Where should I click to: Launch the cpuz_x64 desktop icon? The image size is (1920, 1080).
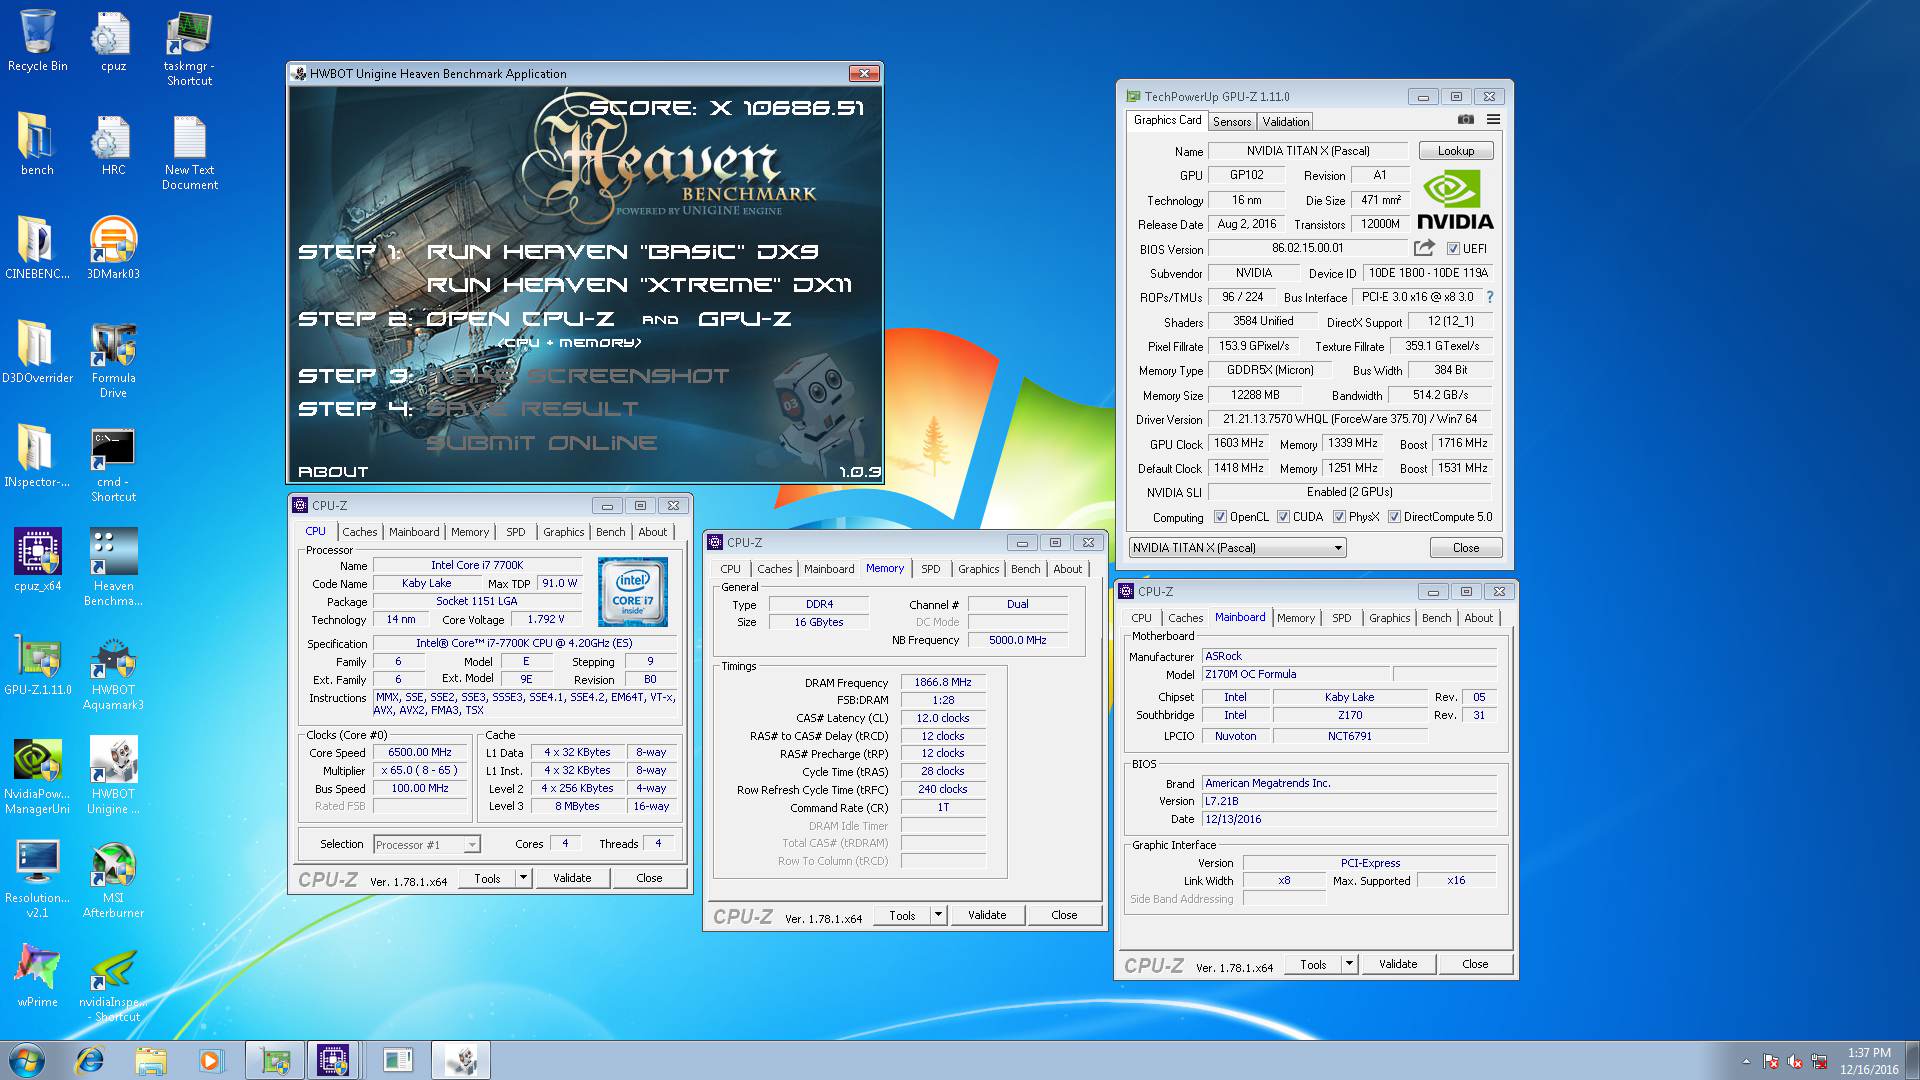(38, 560)
